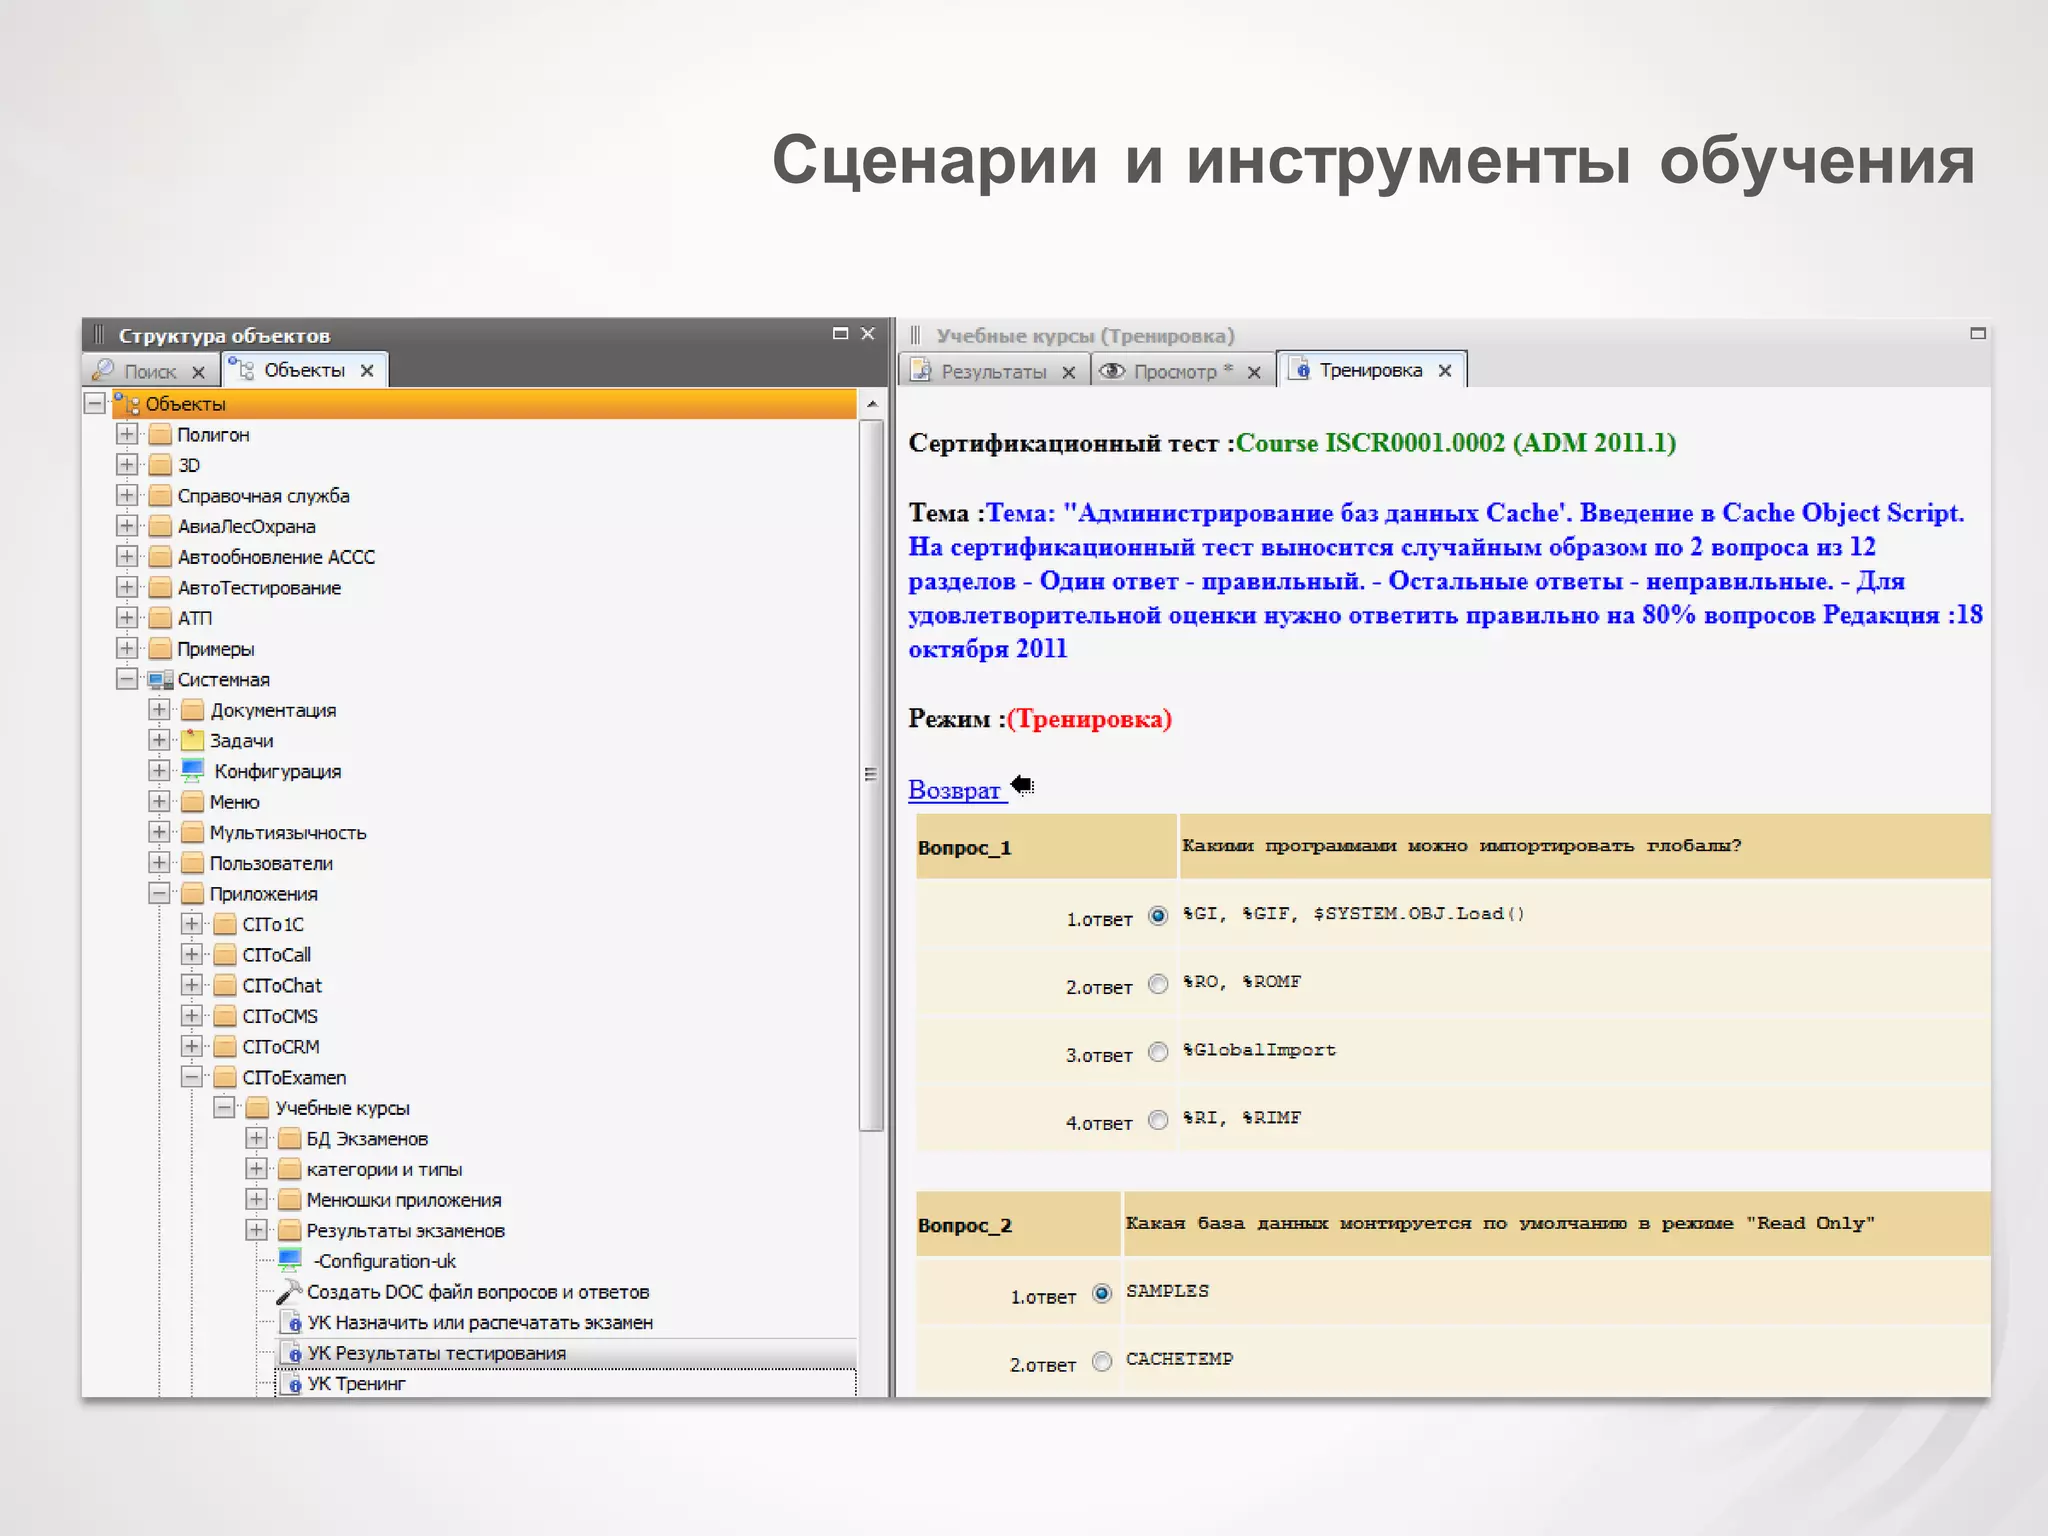Click the Результаты экзаменов folder icon

[289, 1231]
